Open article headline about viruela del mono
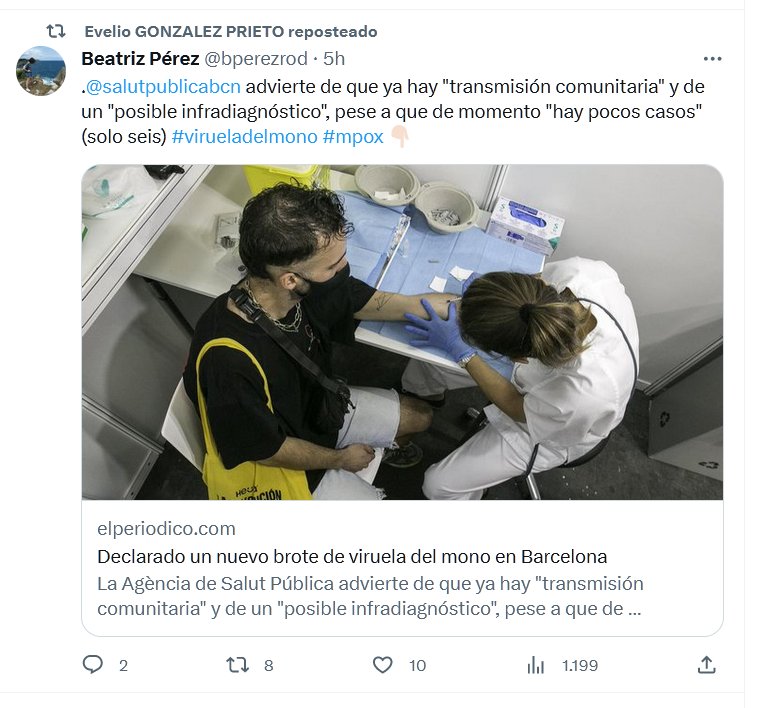 352,557
